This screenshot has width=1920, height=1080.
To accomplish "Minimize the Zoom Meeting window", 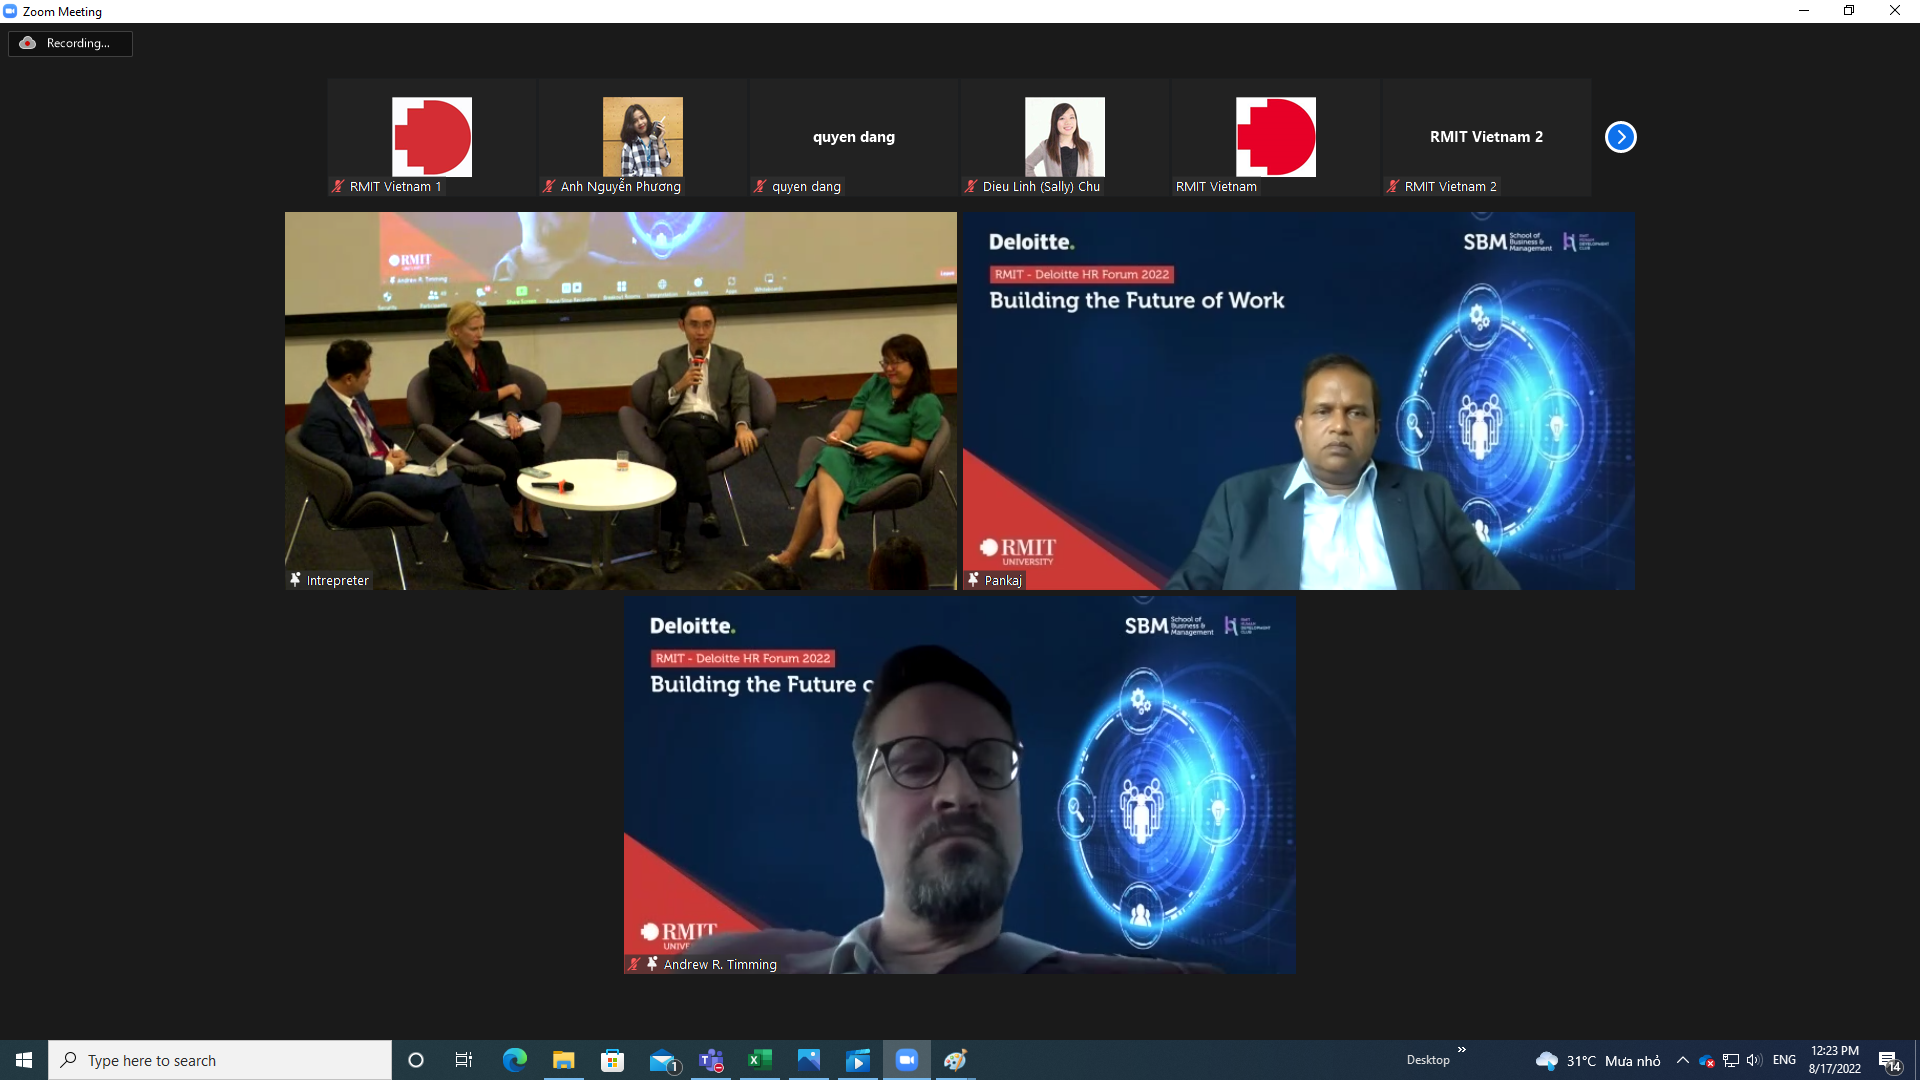I will coord(1804,11).
